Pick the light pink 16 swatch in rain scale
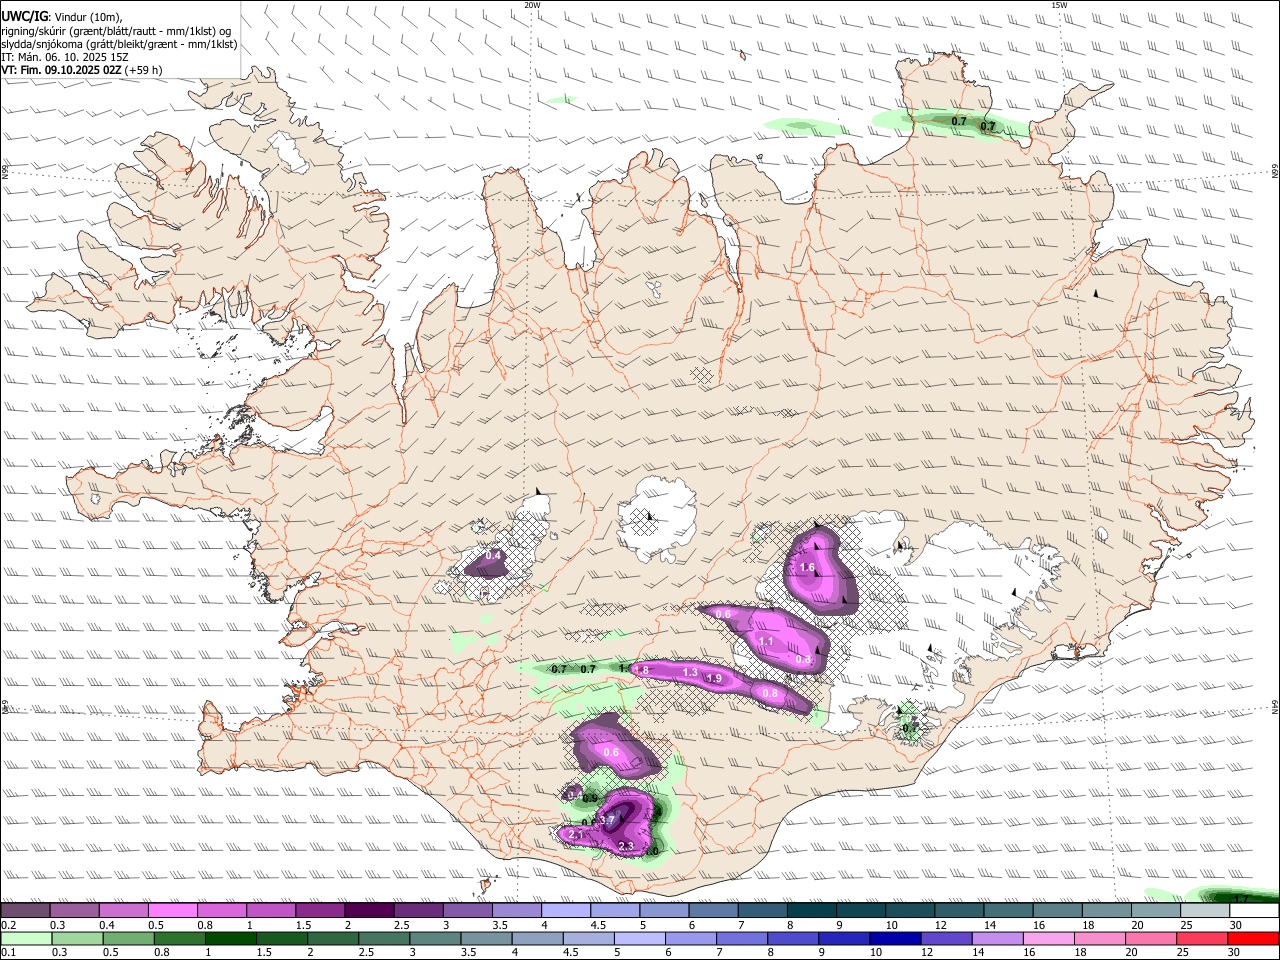The image size is (1280, 960). click(x=1049, y=939)
